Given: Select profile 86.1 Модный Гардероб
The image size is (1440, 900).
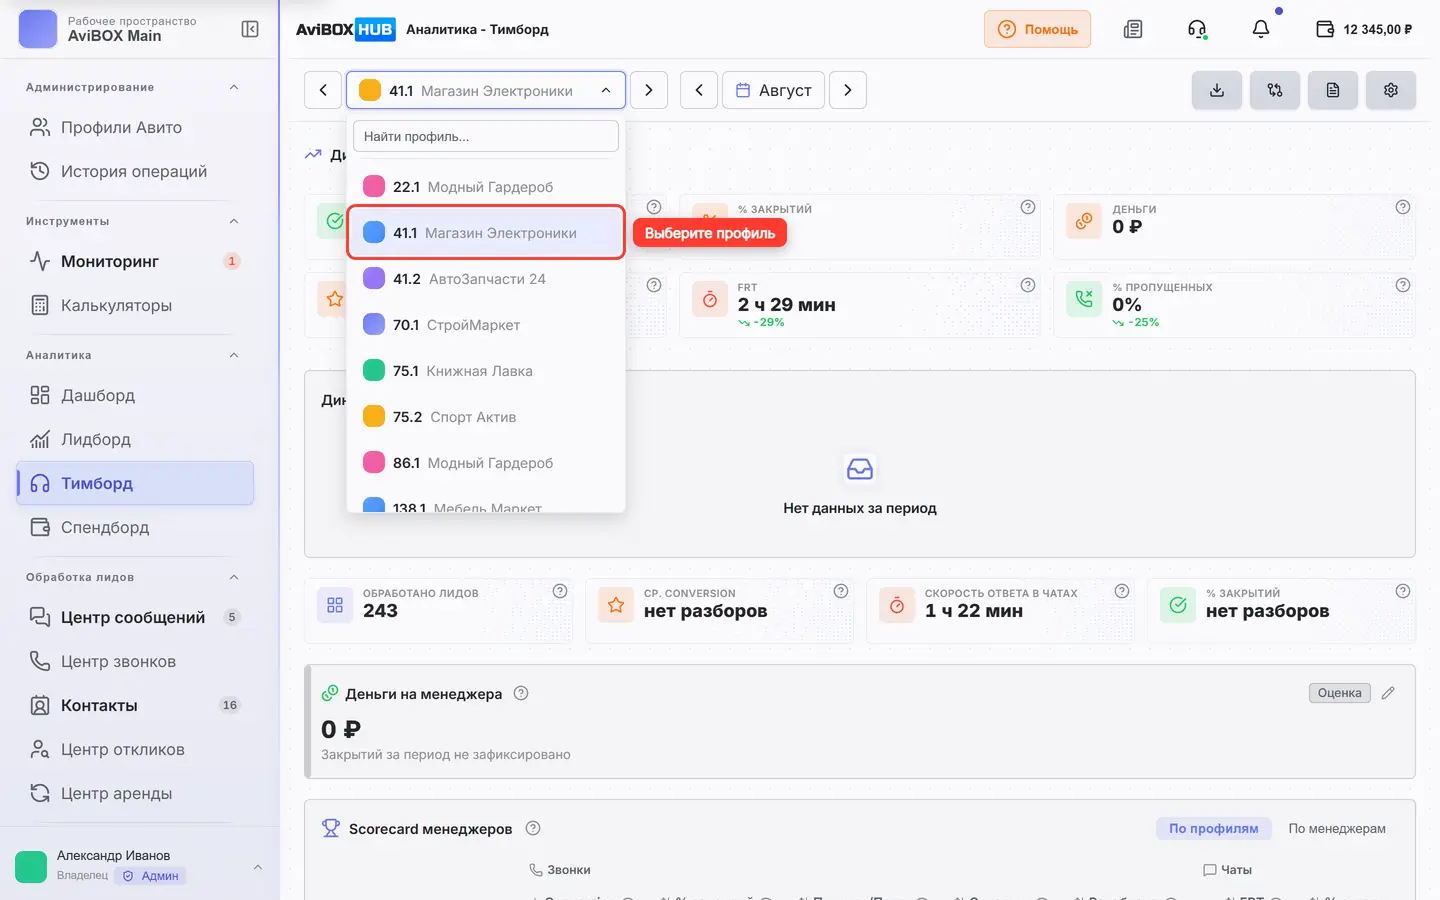Looking at the screenshot, I should point(486,463).
